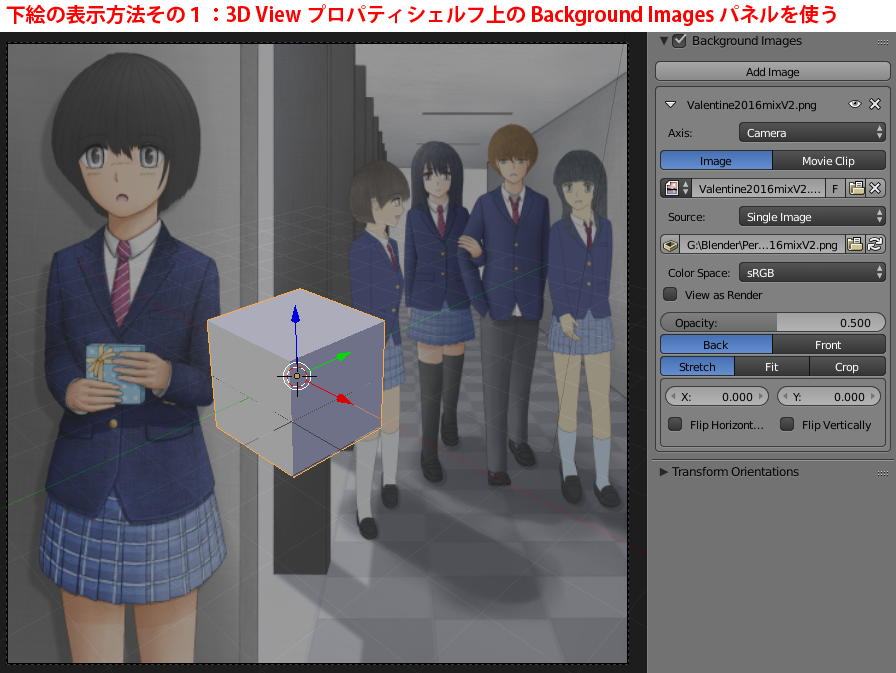
Task: Click the pack image icon
Action: point(670,245)
